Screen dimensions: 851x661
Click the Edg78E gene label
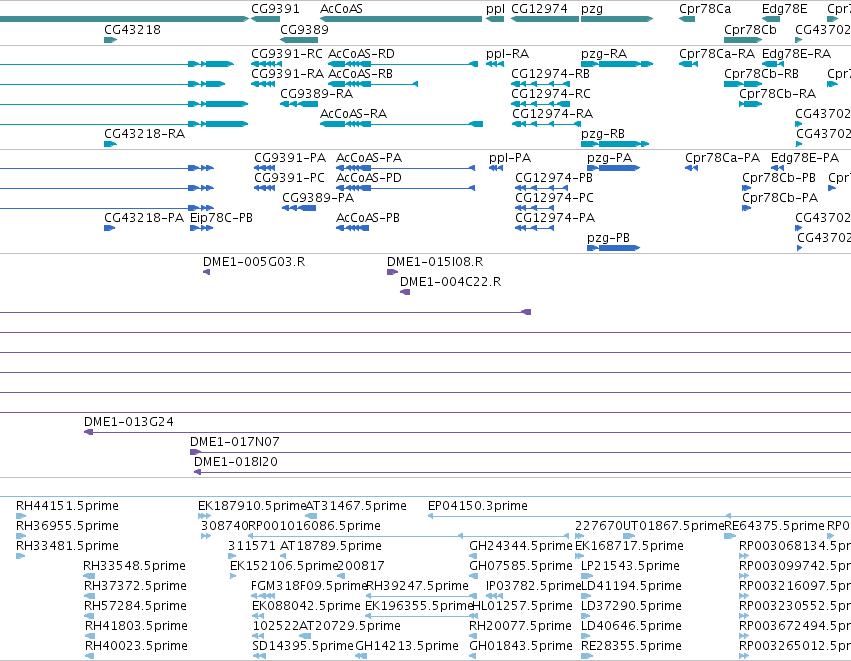(x=784, y=9)
